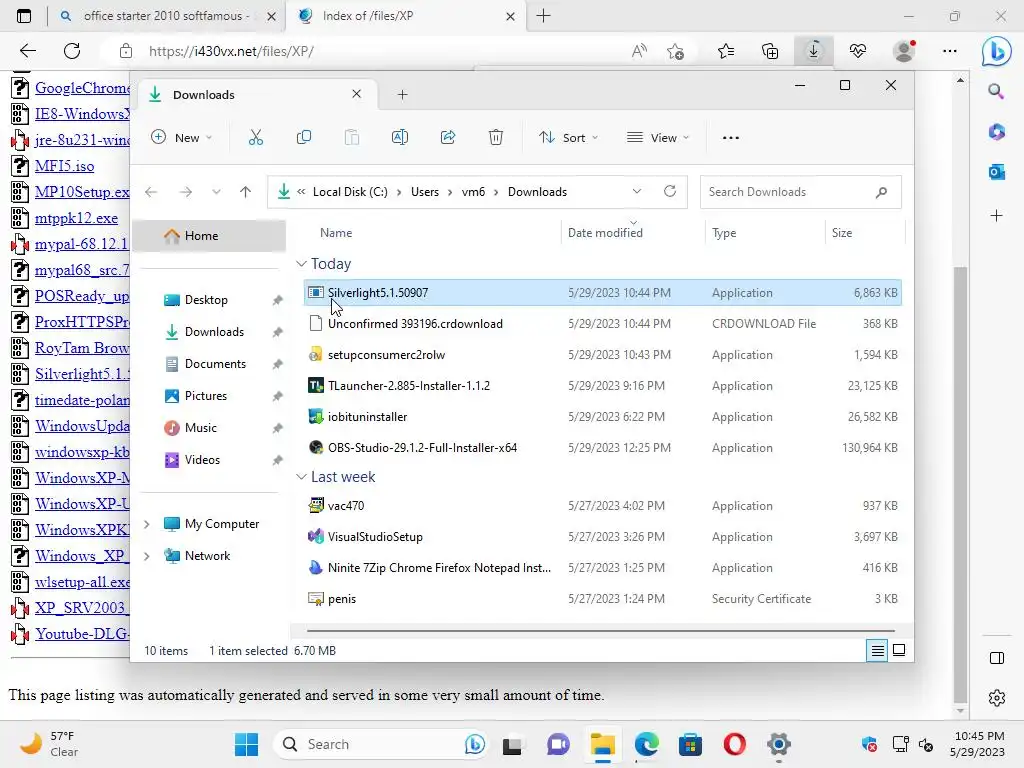Switch to large thumbnails view icon in status bar
This screenshot has height=768, width=1024.
899,650
